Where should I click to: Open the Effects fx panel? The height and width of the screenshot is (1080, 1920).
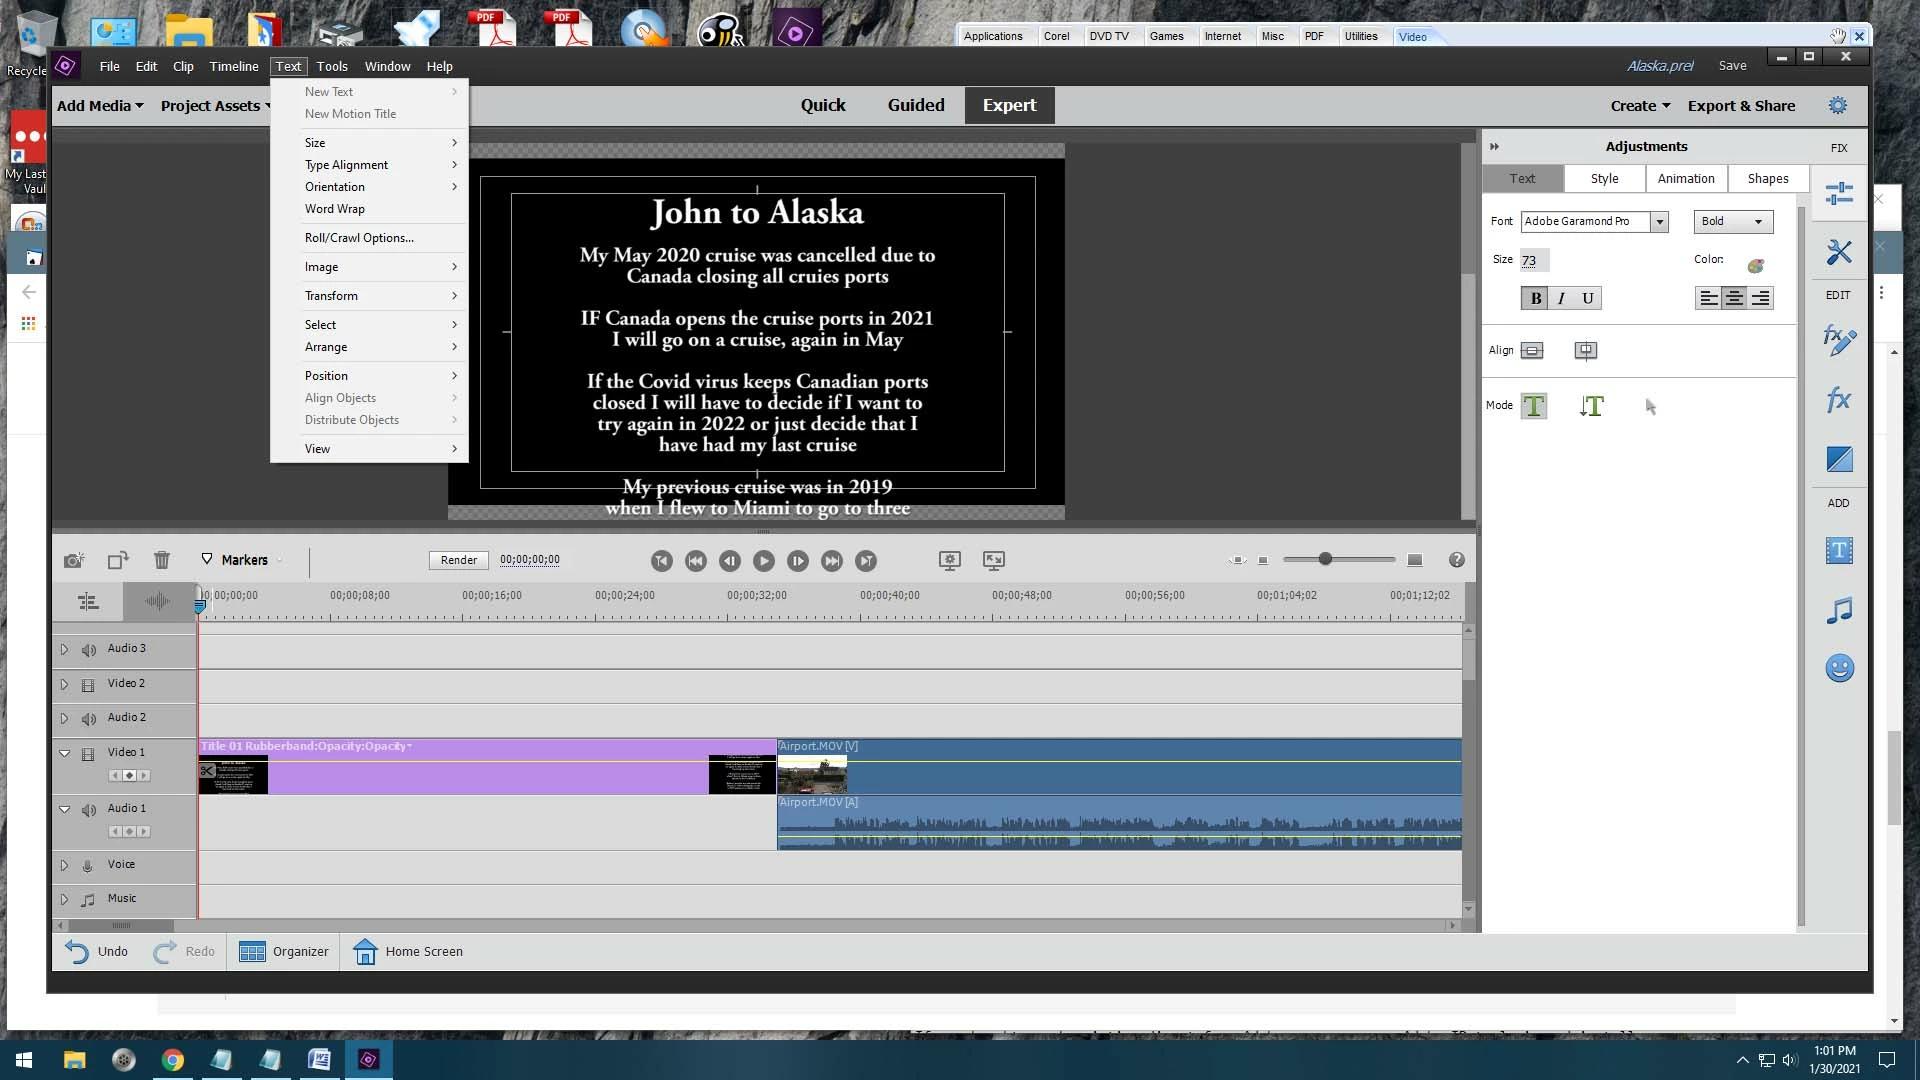(x=1838, y=400)
